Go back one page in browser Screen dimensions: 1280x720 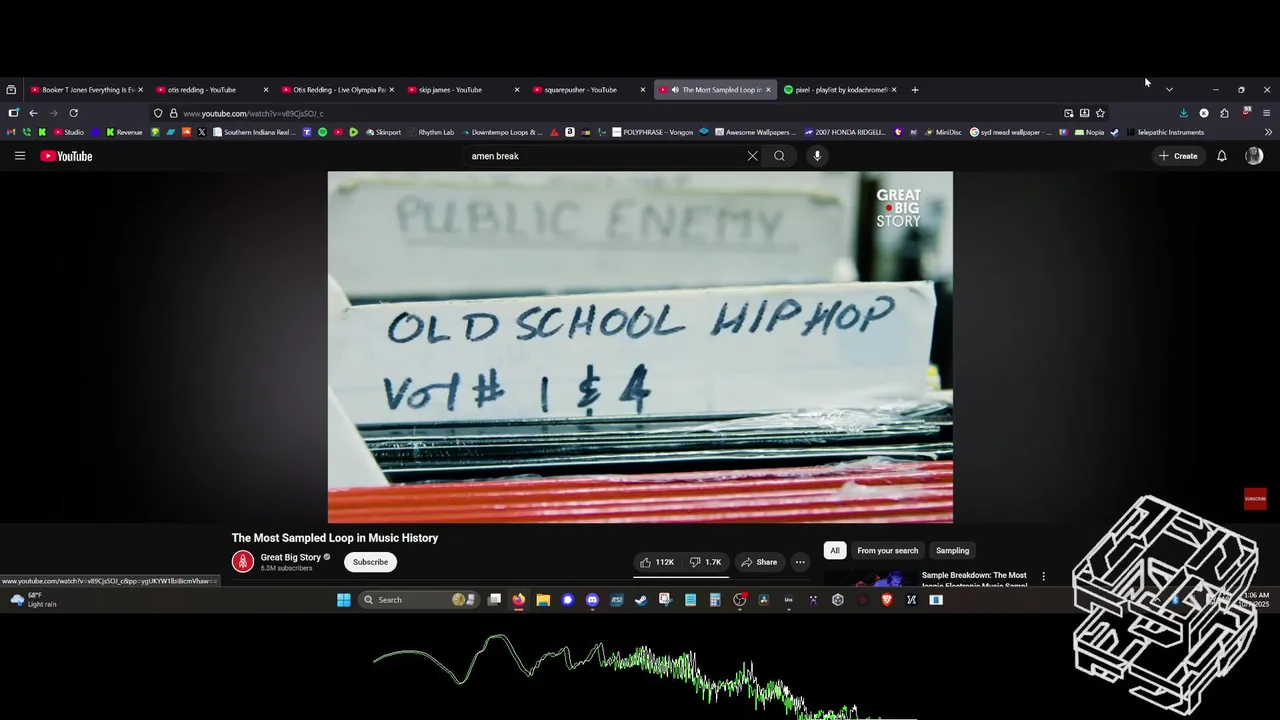point(33,113)
